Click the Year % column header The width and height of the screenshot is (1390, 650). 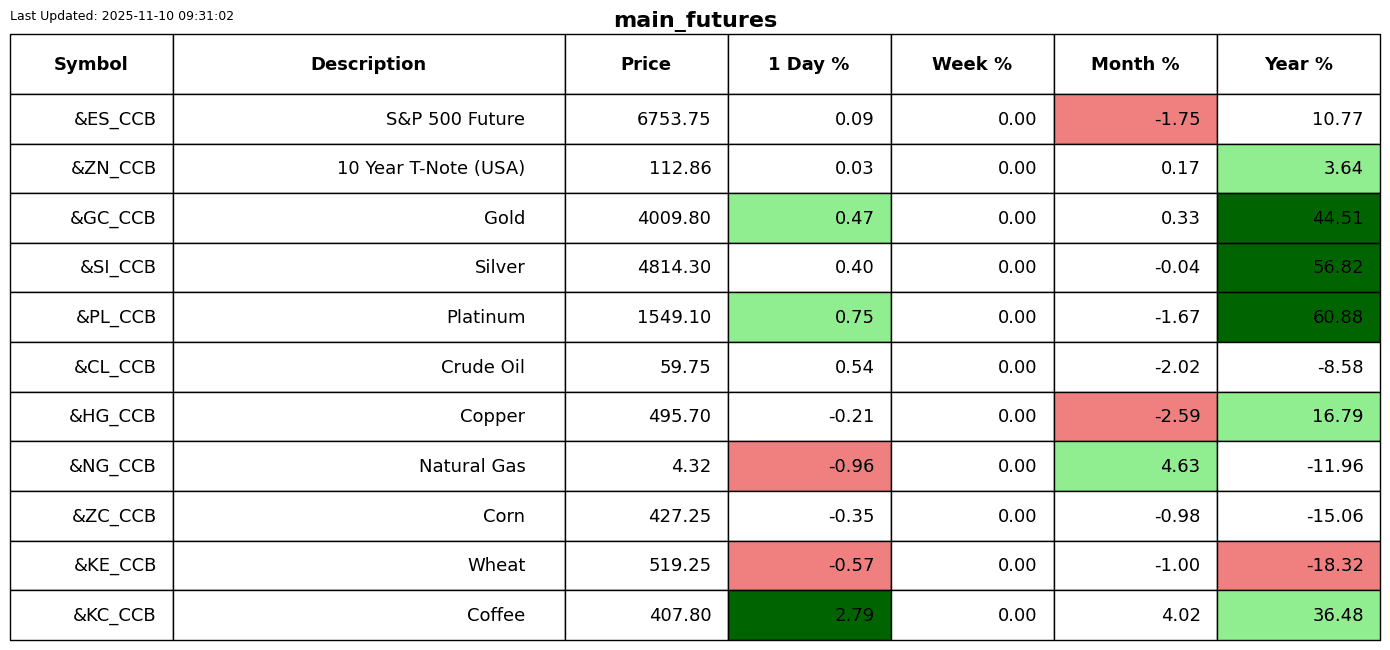click(1298, 64)
